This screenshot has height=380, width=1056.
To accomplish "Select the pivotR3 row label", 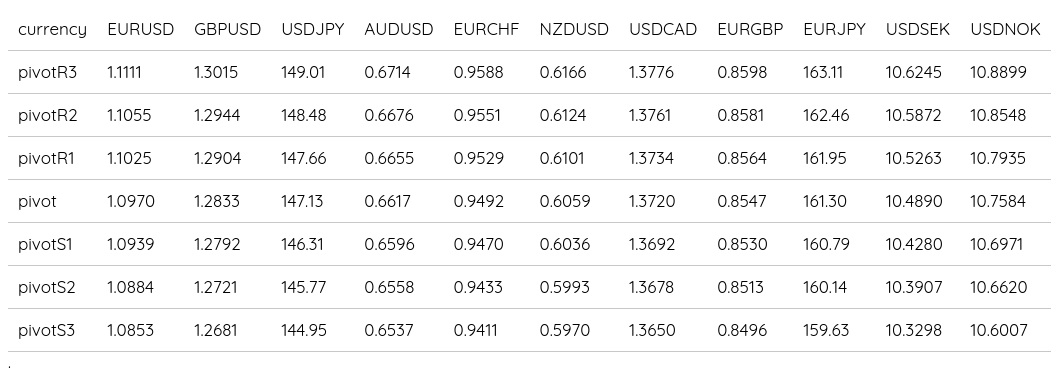I will tap(48, 72).
